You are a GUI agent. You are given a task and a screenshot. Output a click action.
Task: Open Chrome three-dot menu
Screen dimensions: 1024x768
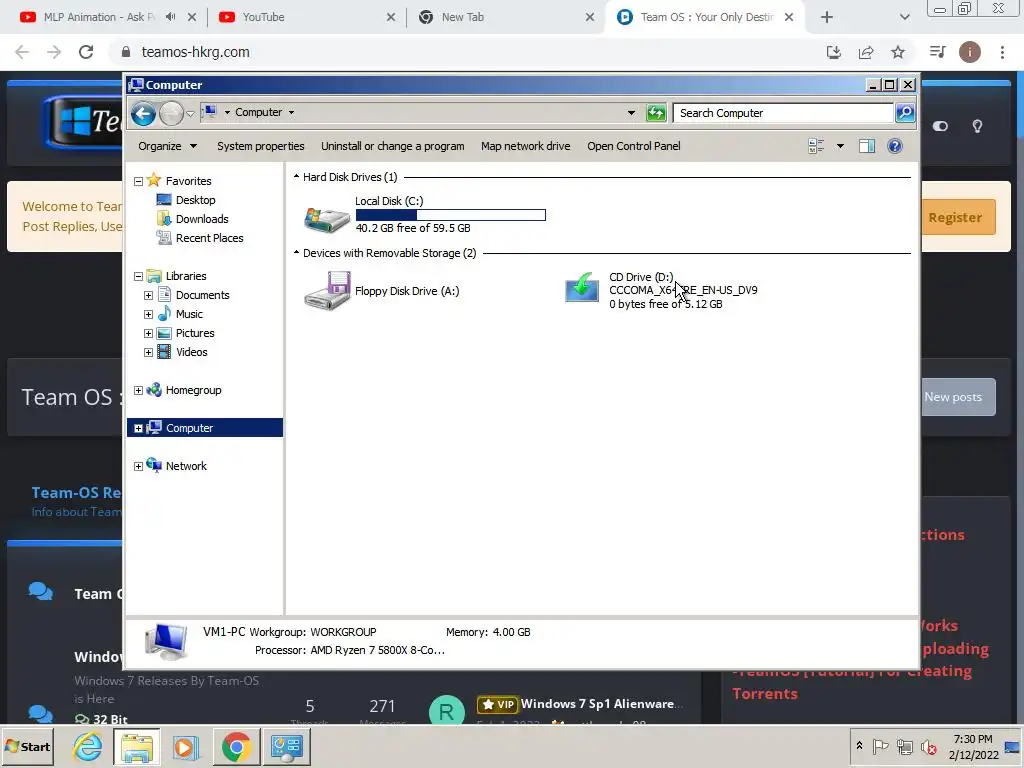coord(1002,52)
